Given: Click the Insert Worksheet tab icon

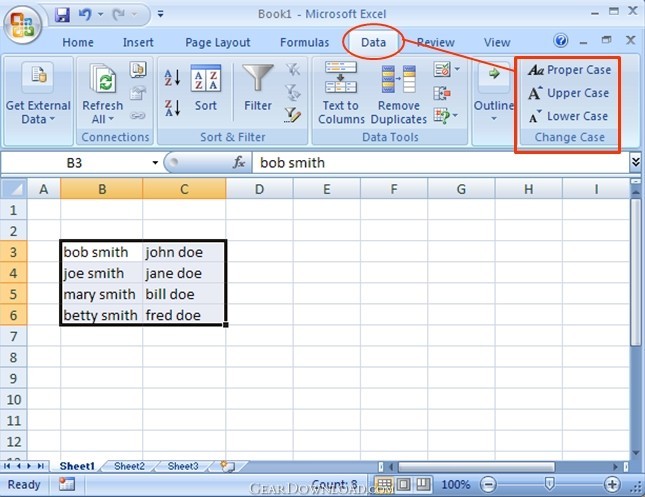Looking at the screenshot, I should 227,466.
